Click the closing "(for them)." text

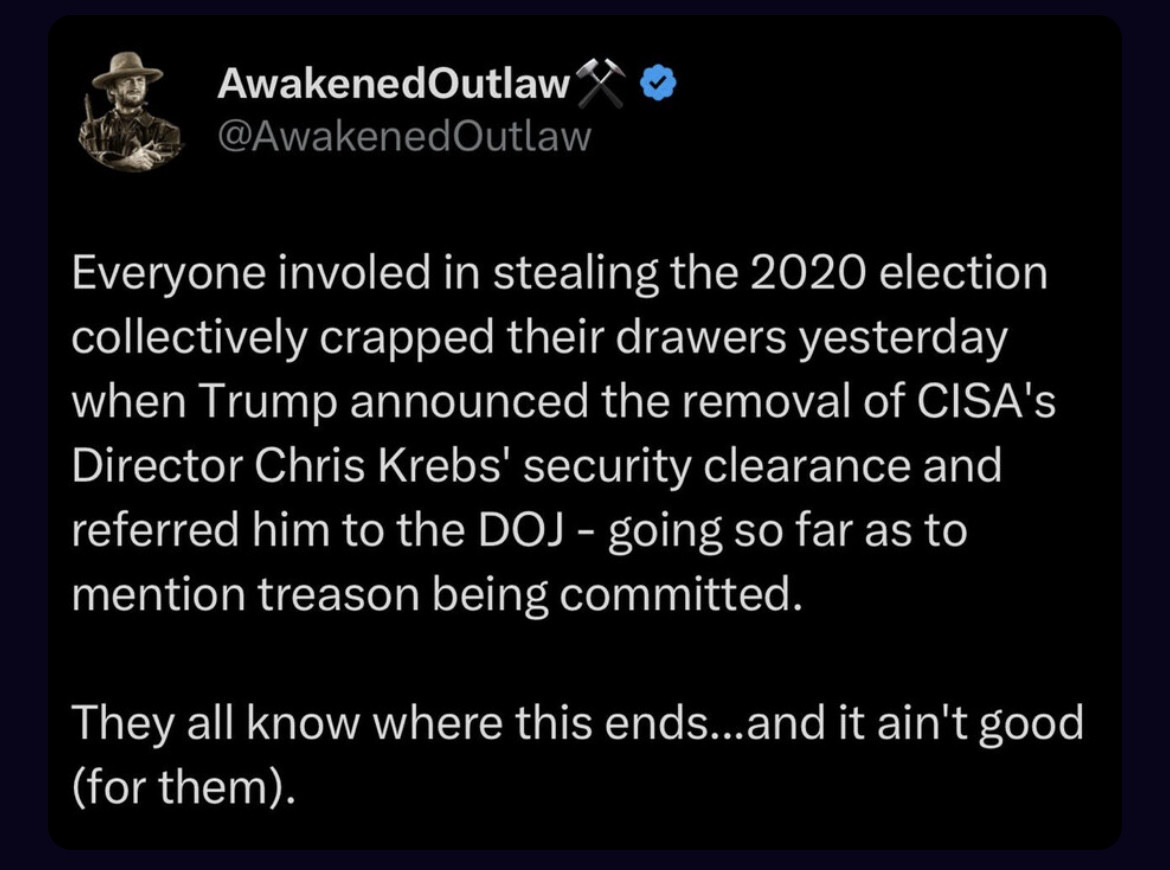point(184,786)
